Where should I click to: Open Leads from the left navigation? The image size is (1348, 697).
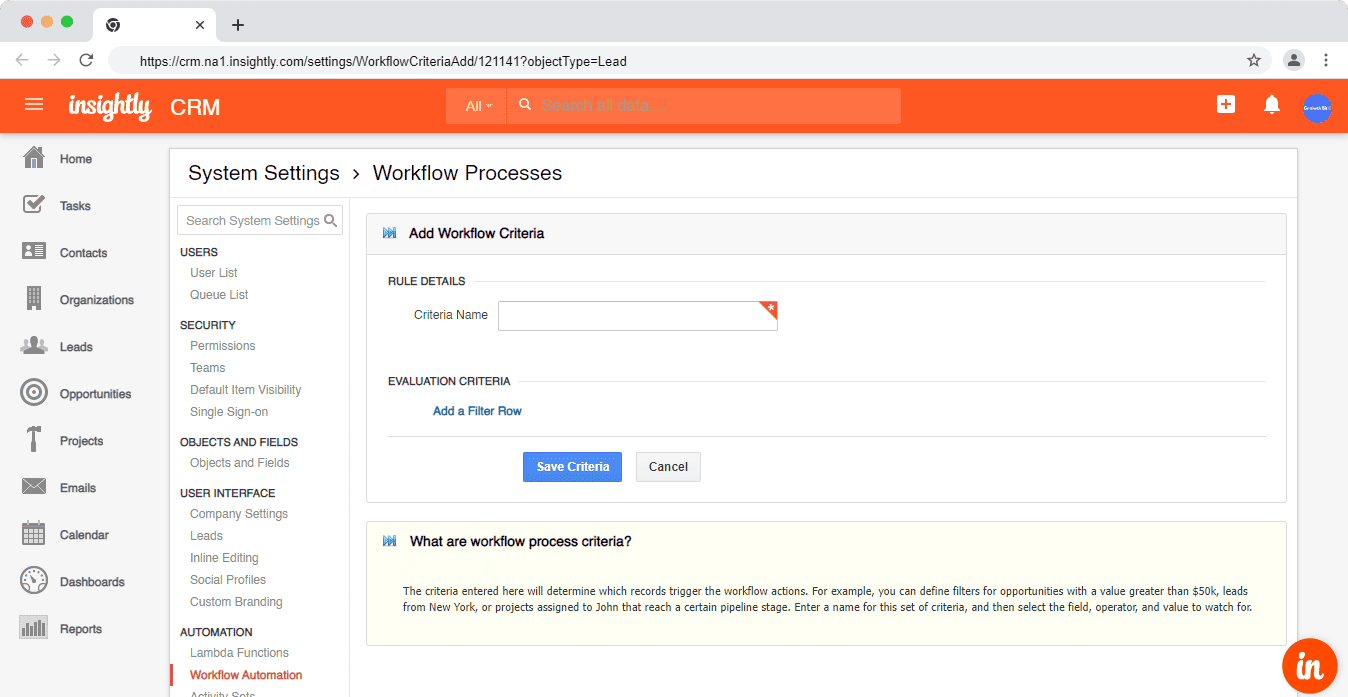(75, 346)
